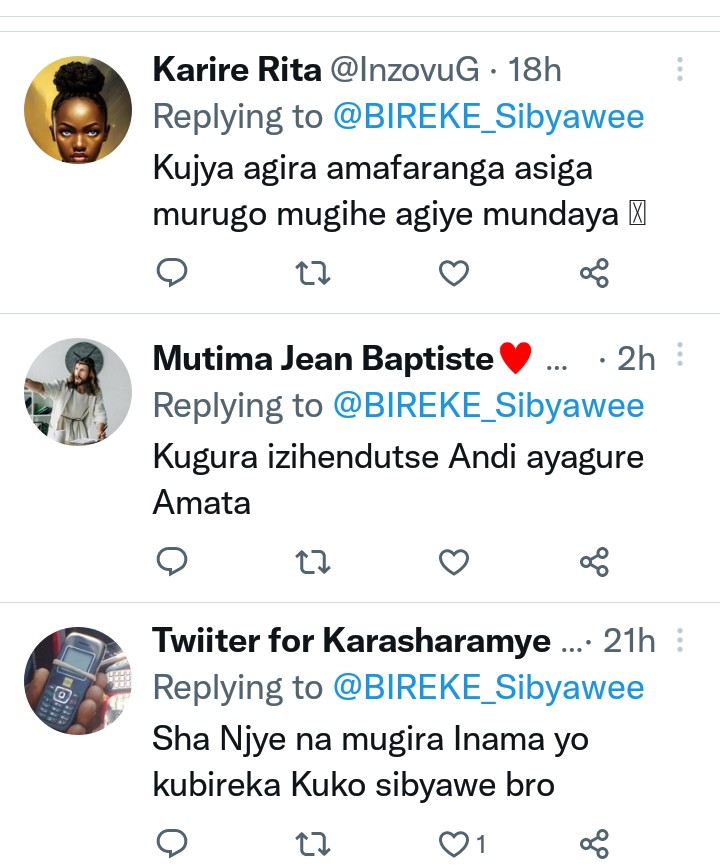
Task: Like Karire Rita's tweet
Action: point(455,273)
